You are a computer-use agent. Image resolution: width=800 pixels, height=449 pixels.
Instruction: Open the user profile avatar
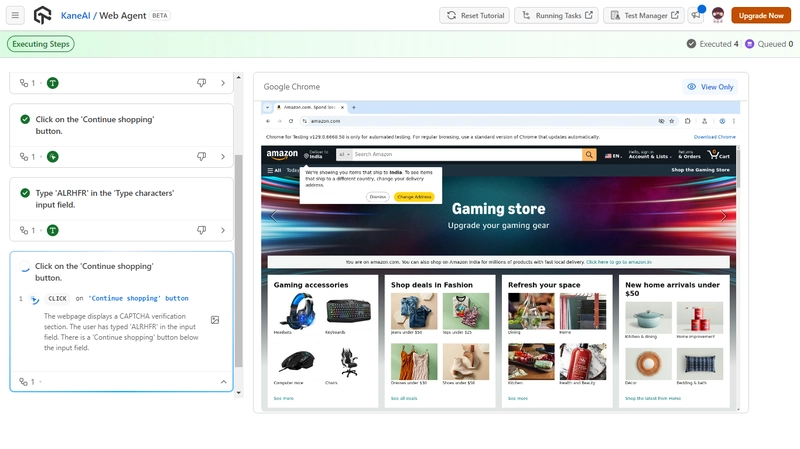[718, 15]
